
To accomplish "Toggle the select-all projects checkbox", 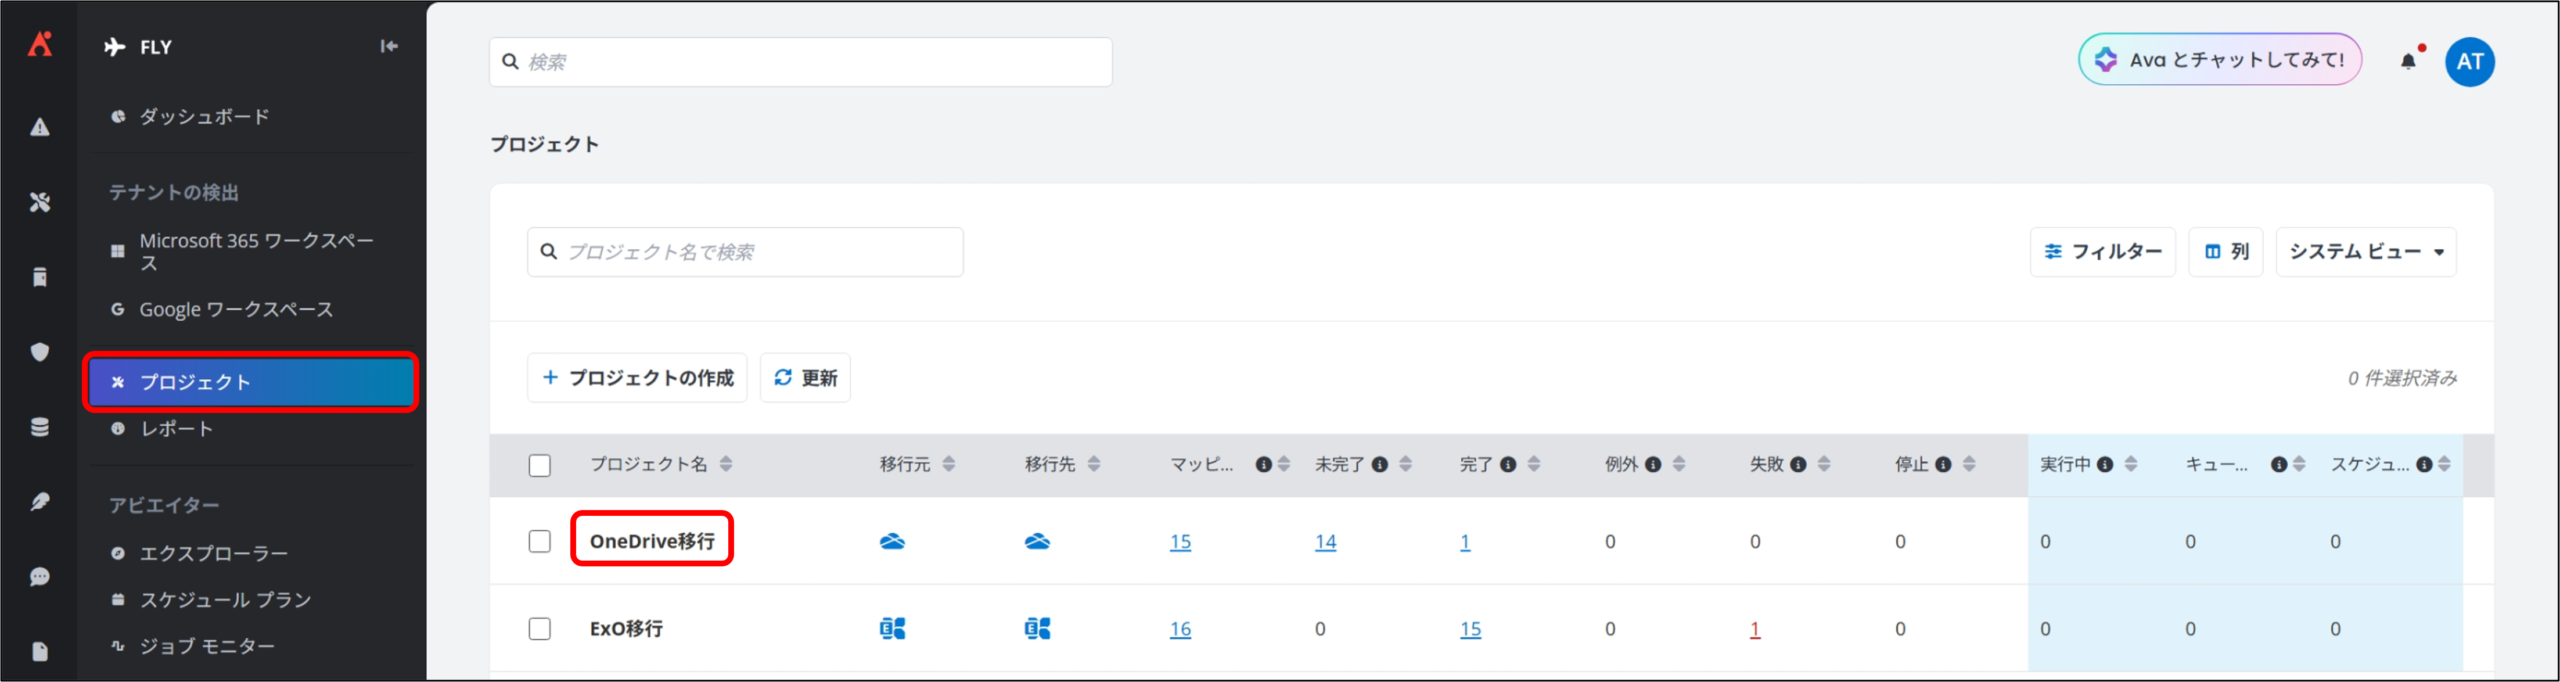I will coord(540,465).
